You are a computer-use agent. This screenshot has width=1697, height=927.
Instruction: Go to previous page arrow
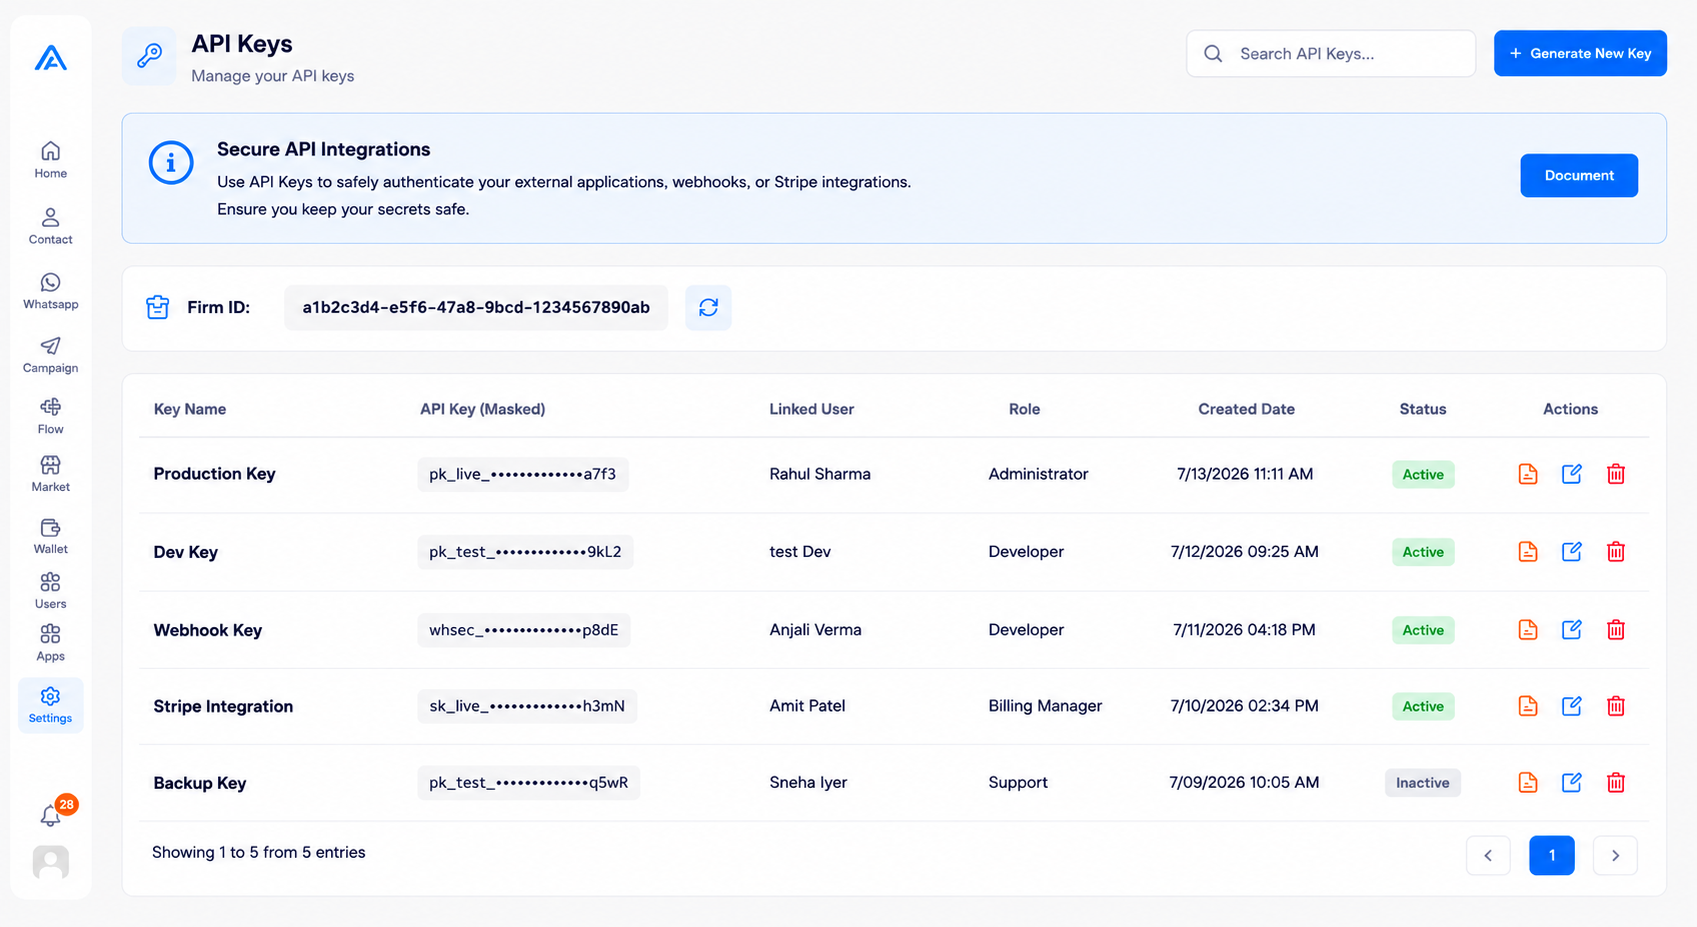coord(1488,855)
